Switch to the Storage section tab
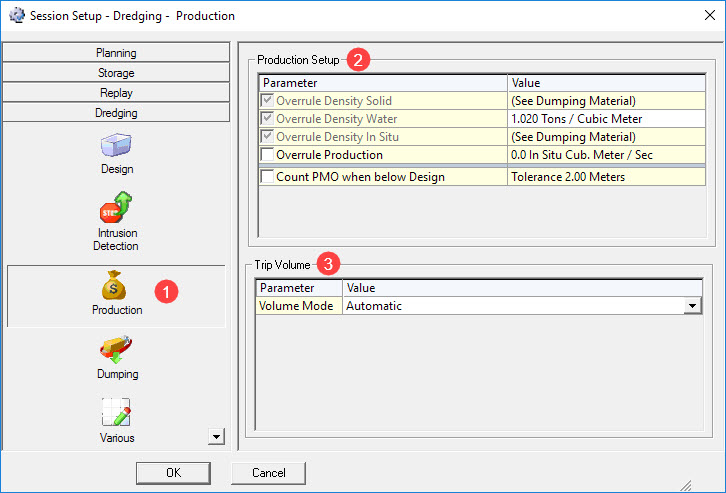 tap(117, 73)
